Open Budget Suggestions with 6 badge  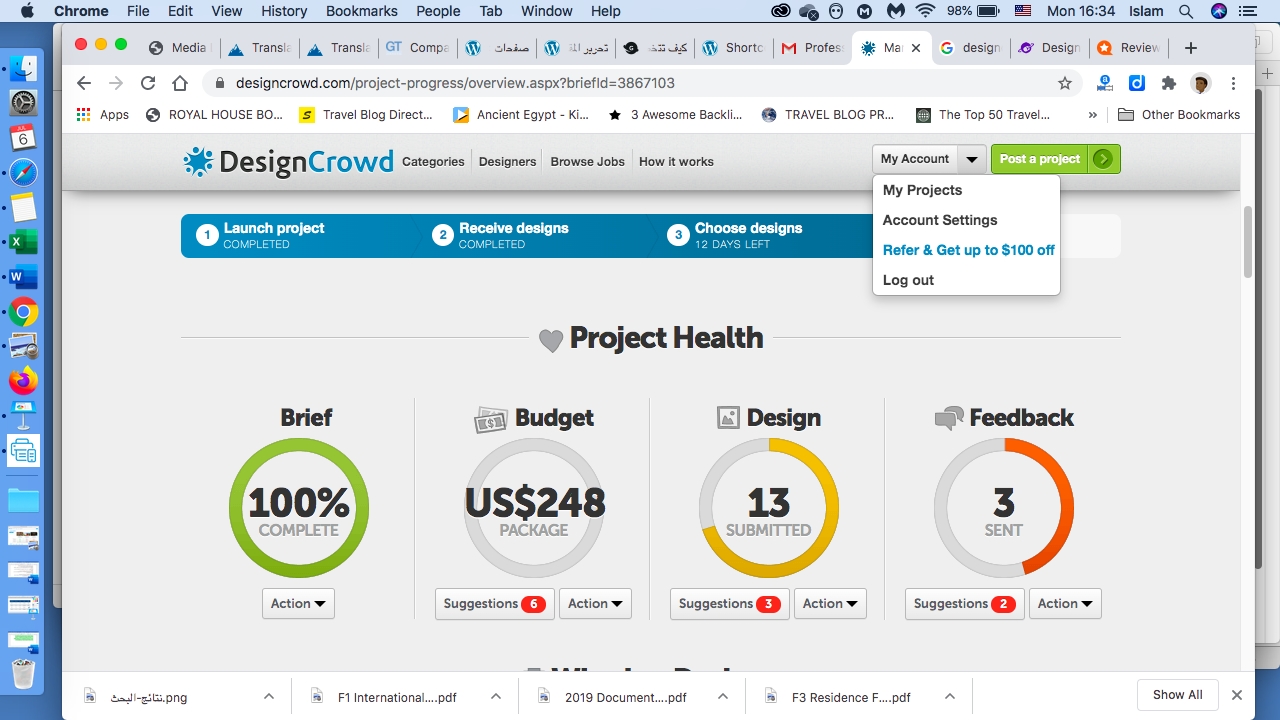click(x=494, y=604)
